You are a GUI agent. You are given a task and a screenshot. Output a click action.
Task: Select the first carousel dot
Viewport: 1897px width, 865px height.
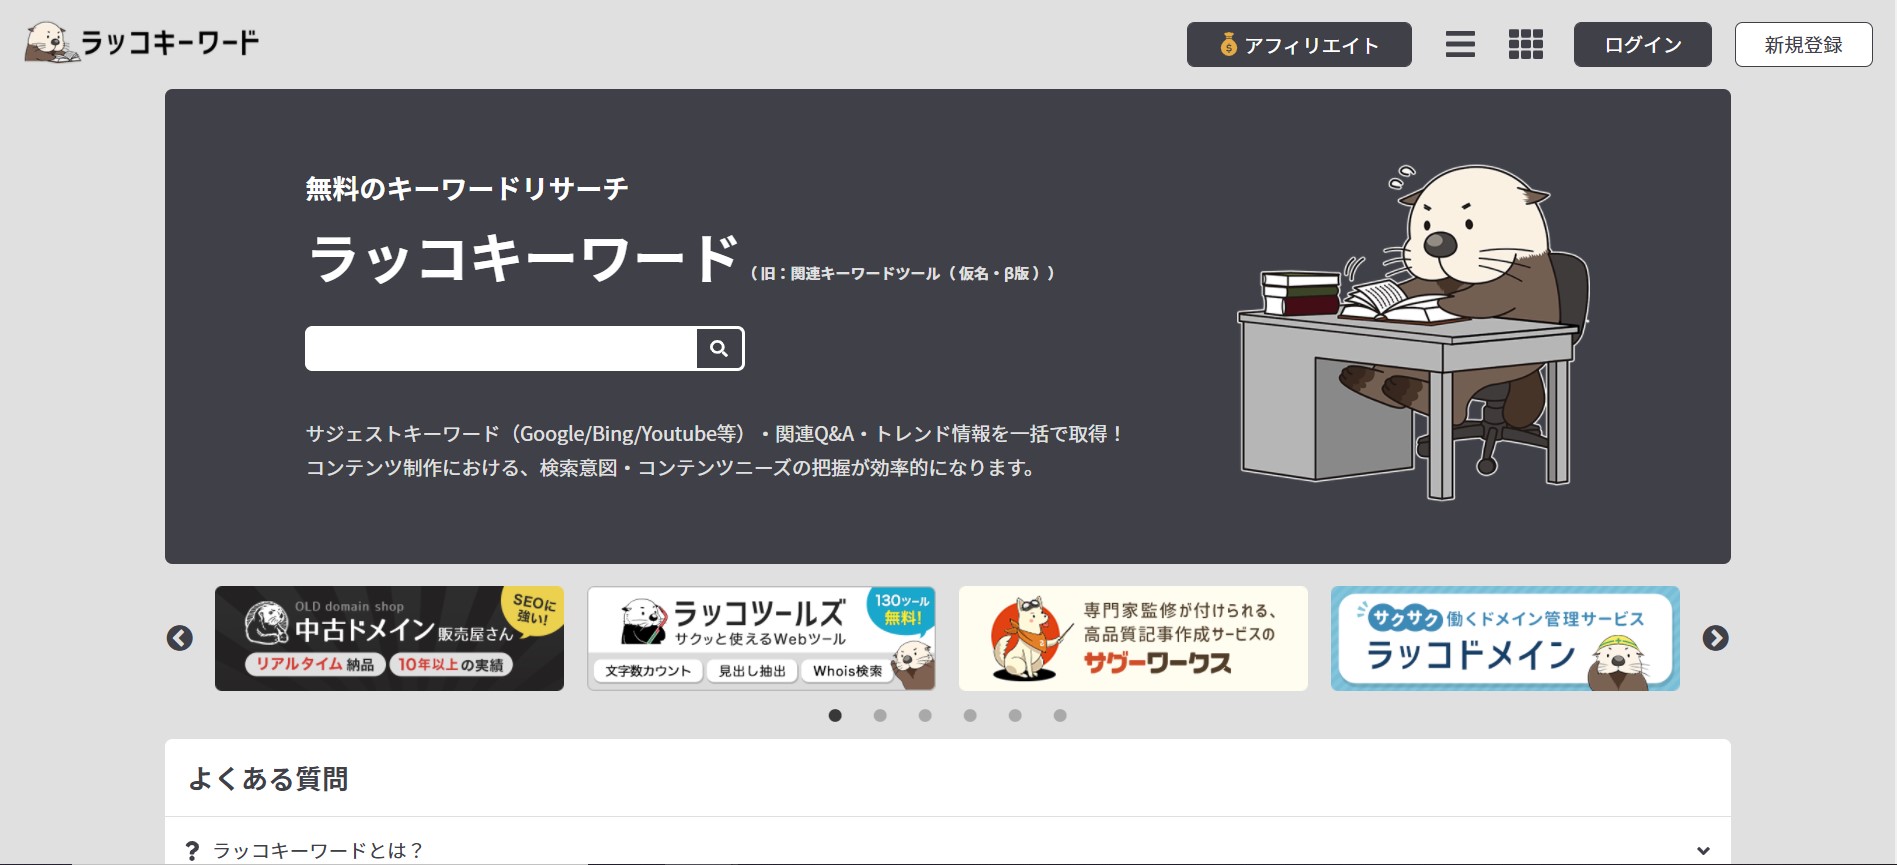835,715
